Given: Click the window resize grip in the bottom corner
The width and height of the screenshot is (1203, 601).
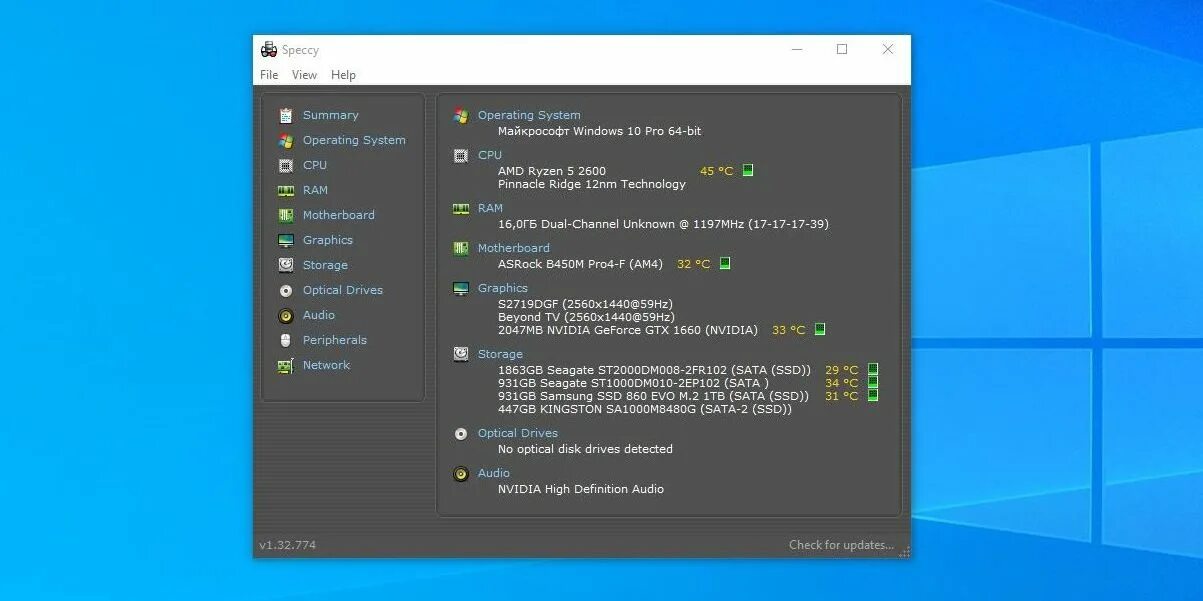Looking at the screenshot, I should point(904,551).
